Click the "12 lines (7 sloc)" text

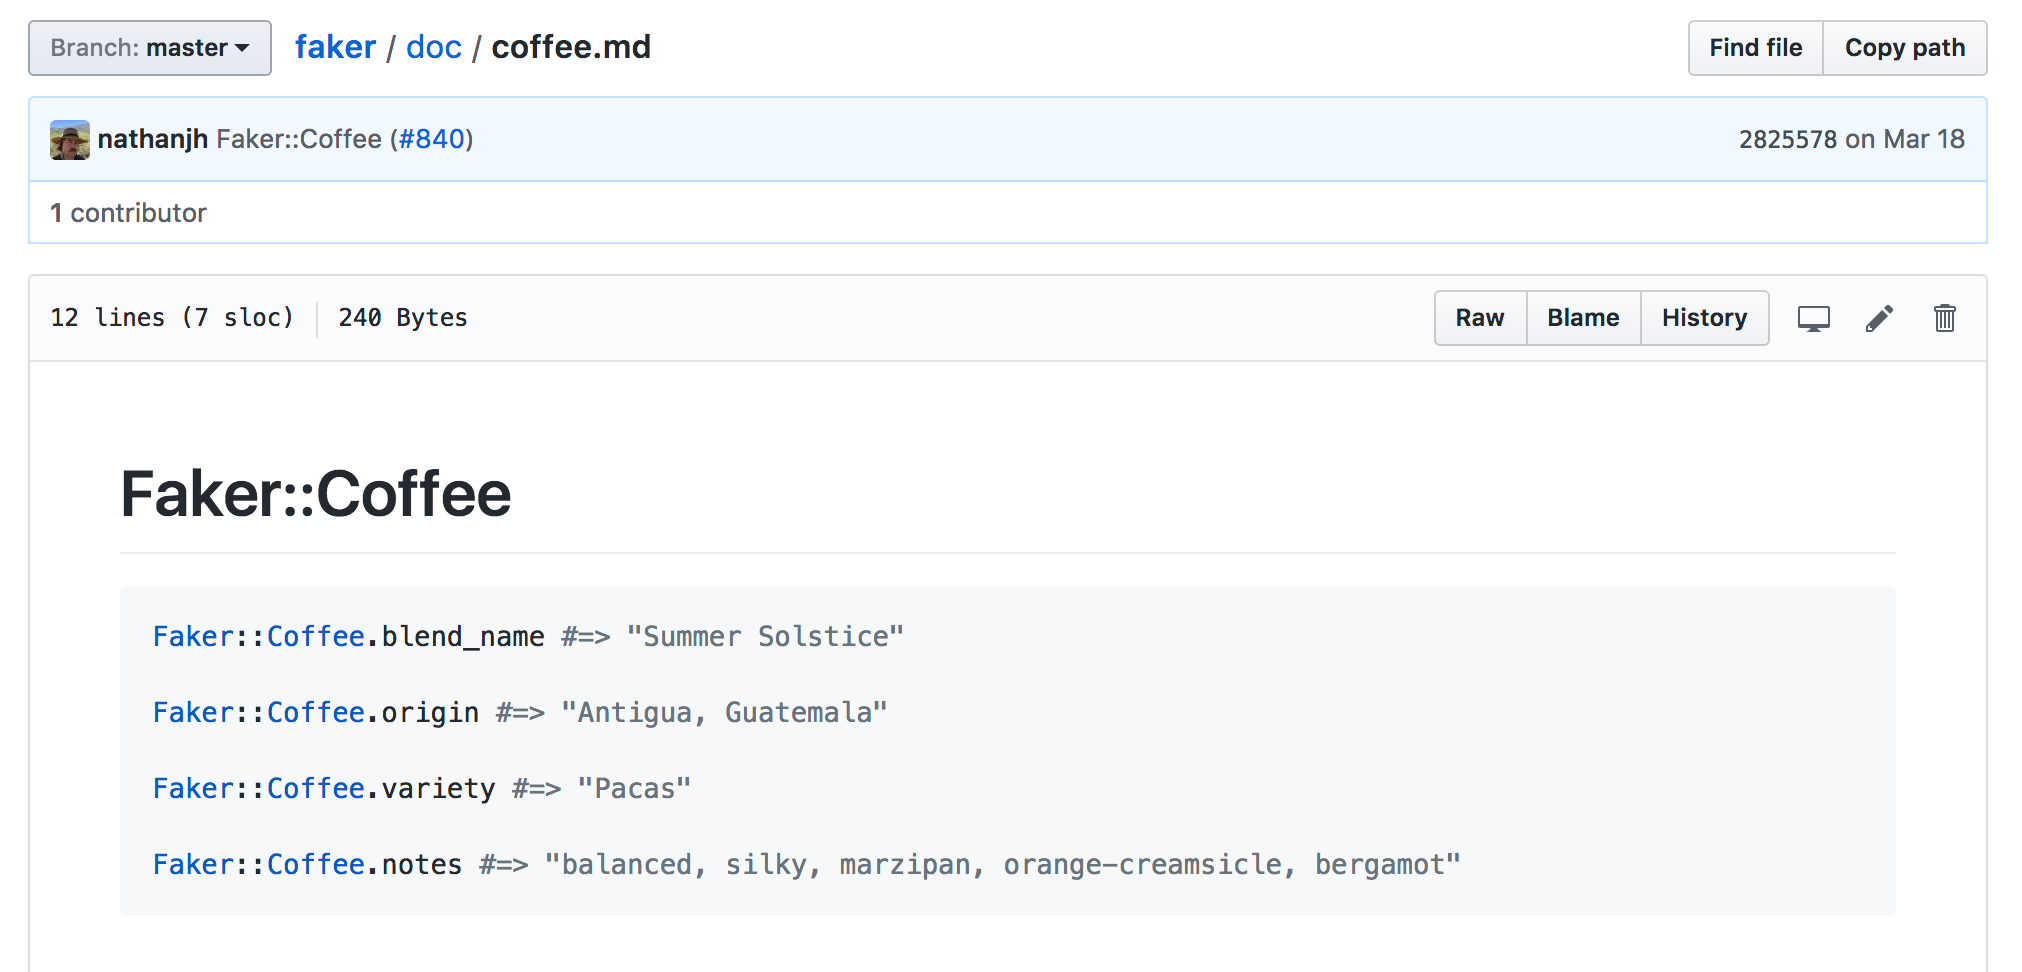[173, 318]
